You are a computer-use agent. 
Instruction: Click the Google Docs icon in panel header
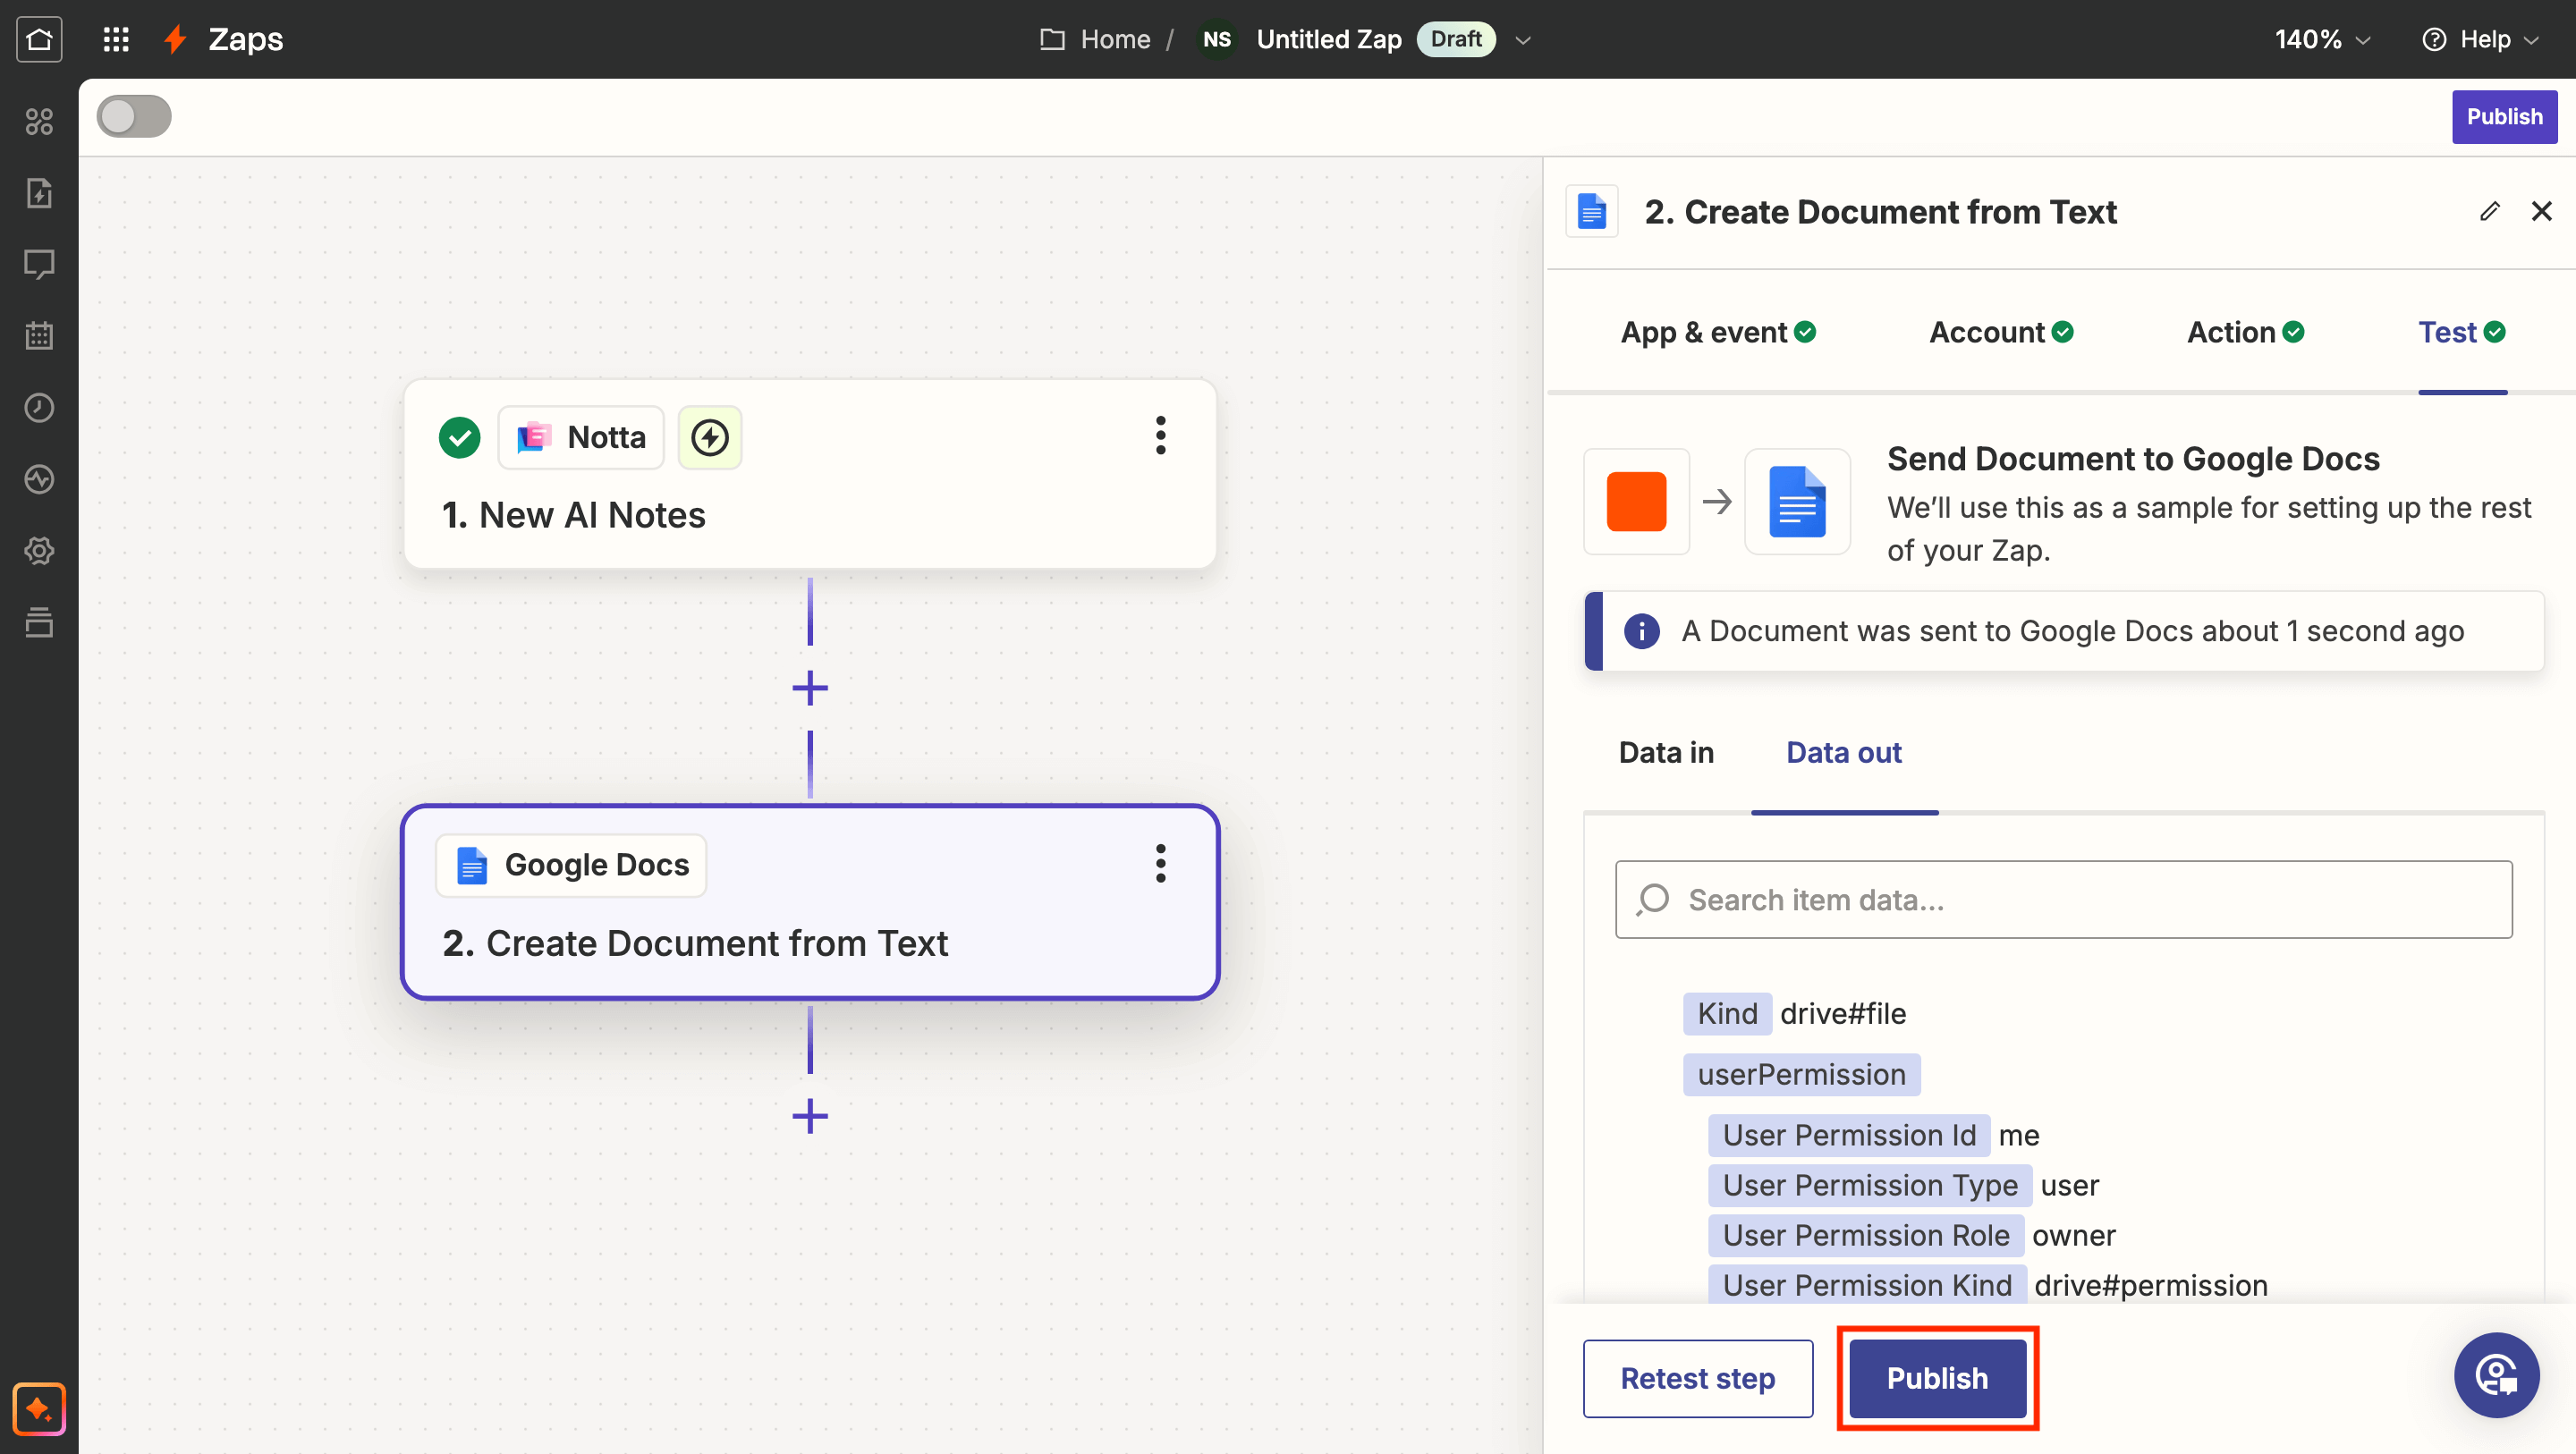1592,212
